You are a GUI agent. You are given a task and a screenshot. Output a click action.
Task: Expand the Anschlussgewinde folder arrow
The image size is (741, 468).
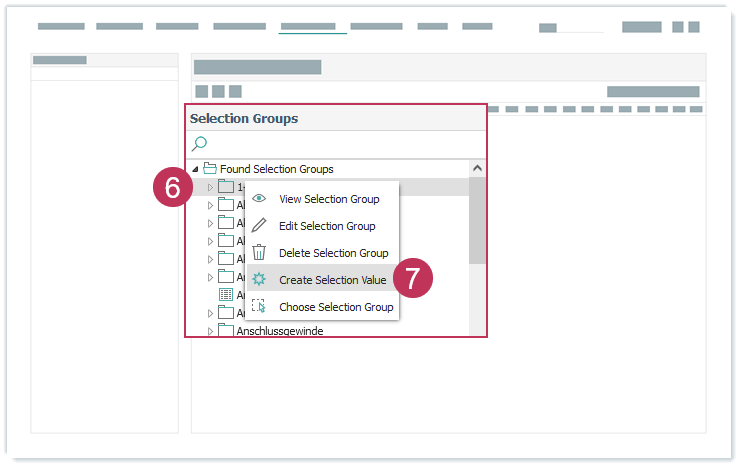click(210, 331)
